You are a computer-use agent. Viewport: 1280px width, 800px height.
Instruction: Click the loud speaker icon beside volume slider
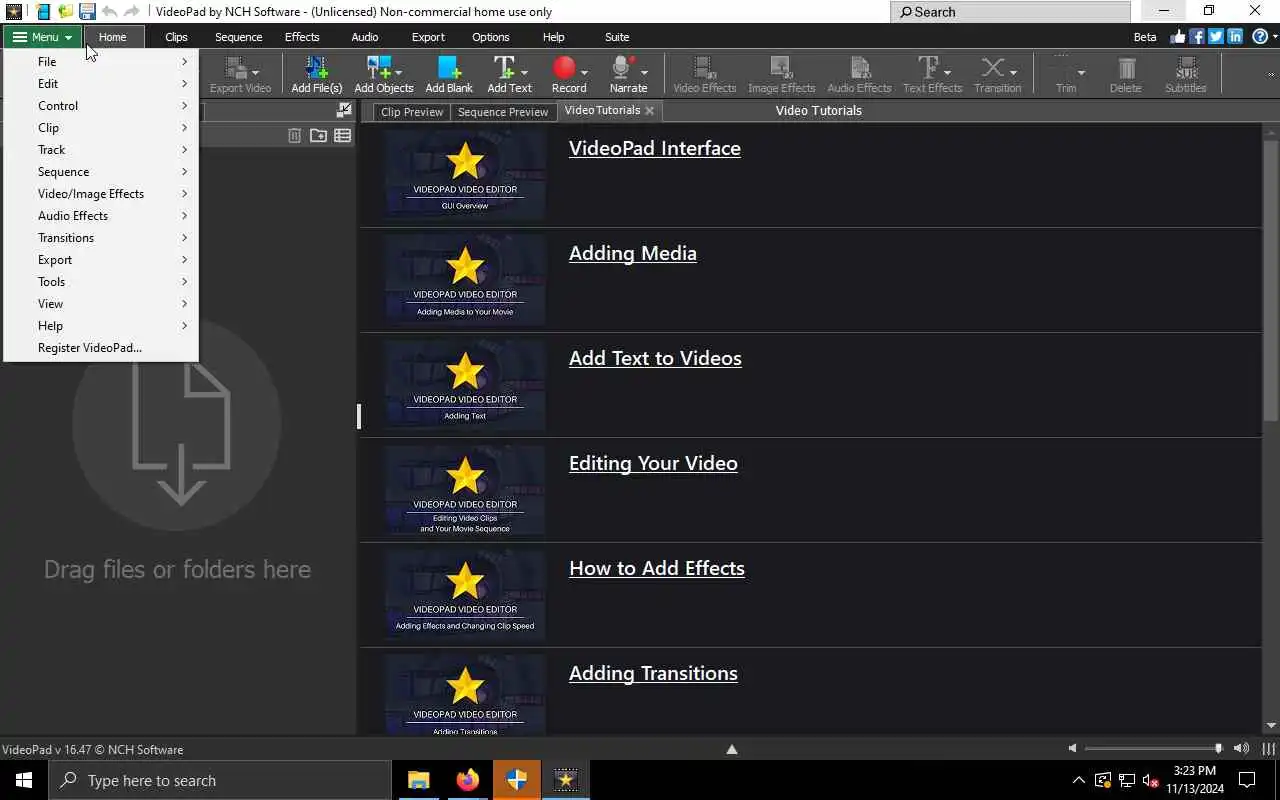[x=1241, y=748]
